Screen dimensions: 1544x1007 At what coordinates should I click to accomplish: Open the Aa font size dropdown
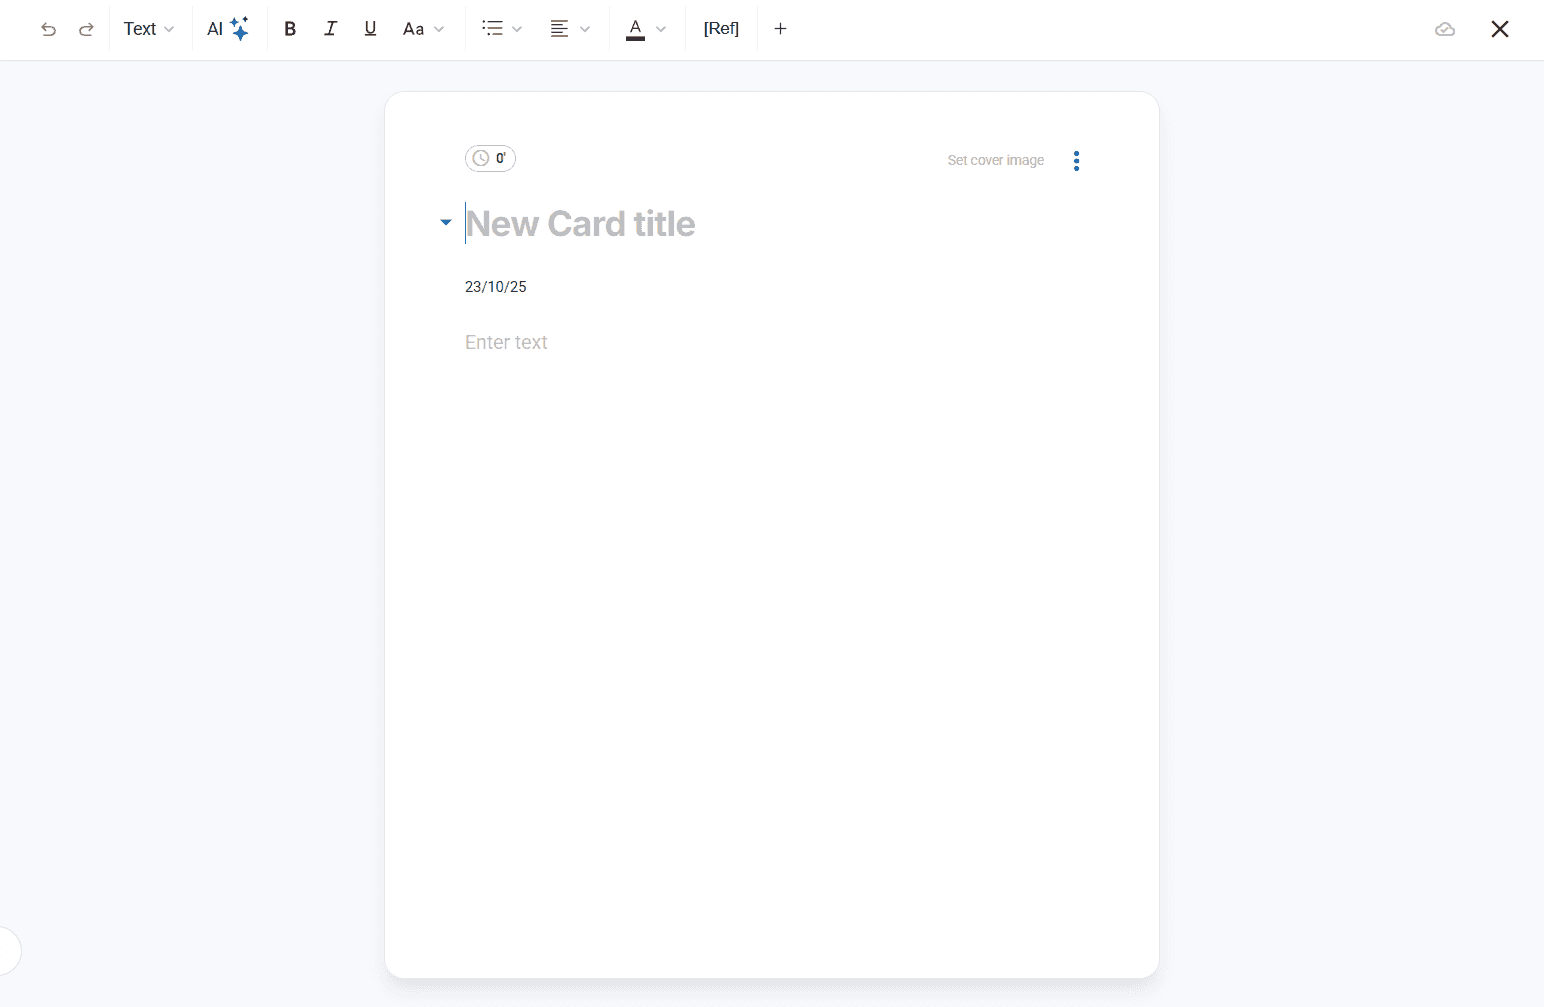pos(423,29)
